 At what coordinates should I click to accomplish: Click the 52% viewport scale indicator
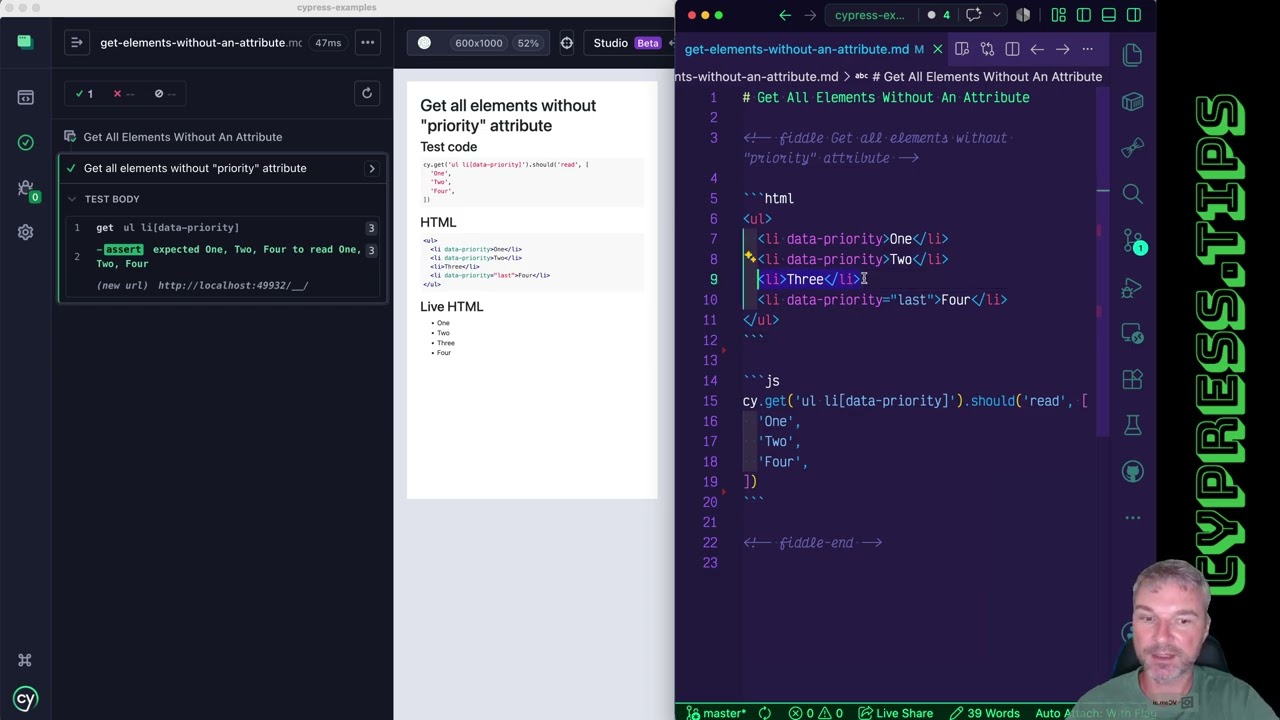tap(528, 43)
